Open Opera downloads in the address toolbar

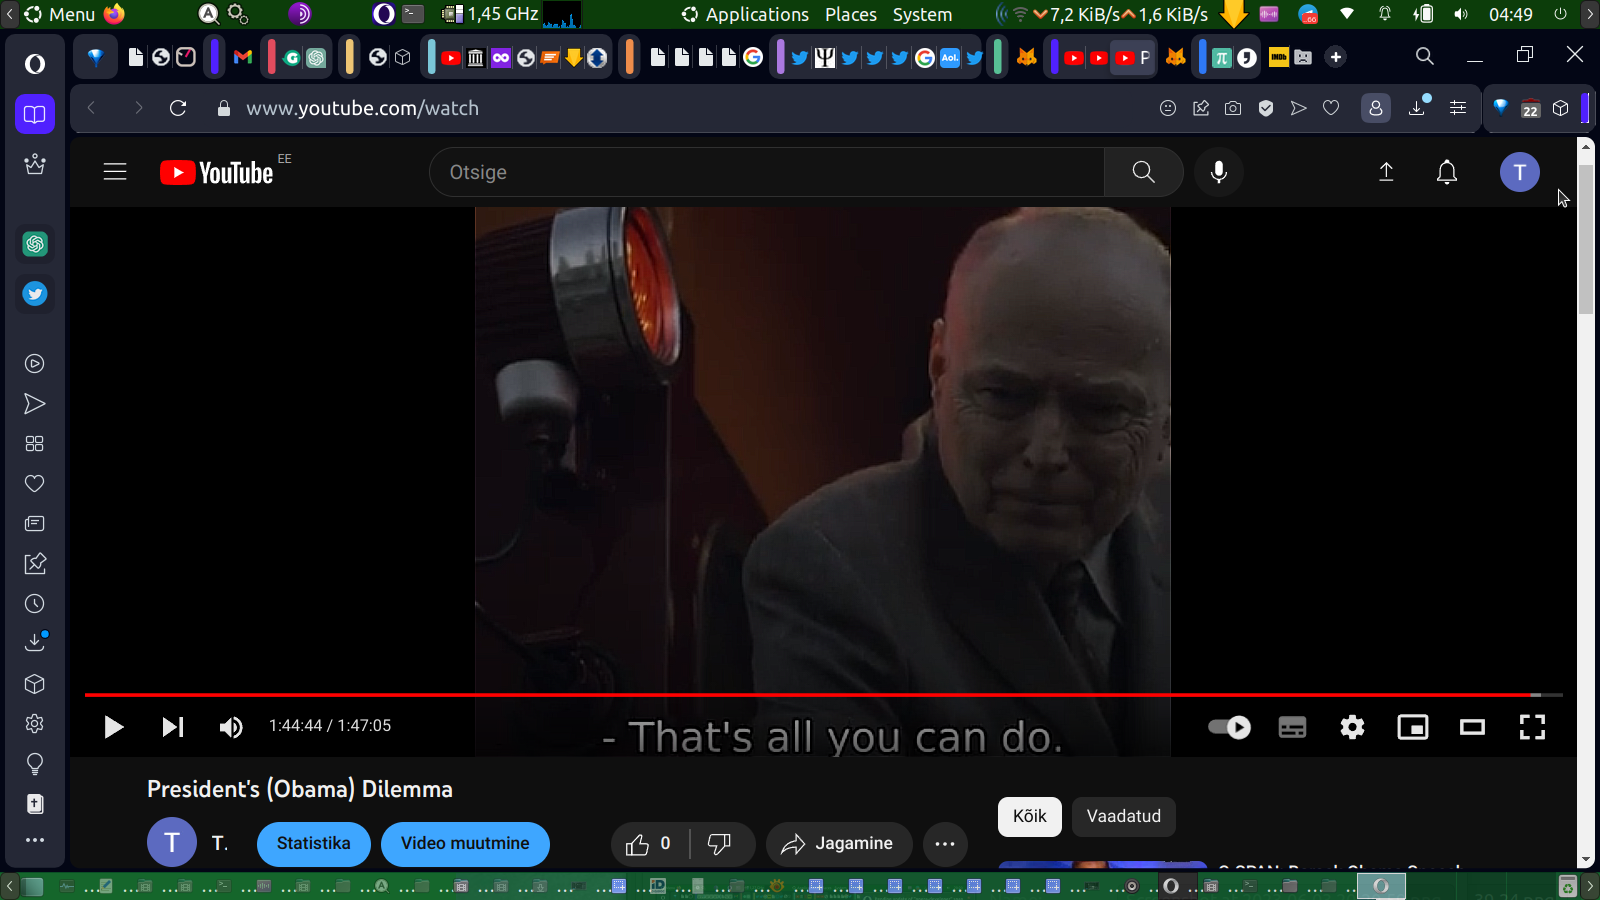pos(1418,107)
